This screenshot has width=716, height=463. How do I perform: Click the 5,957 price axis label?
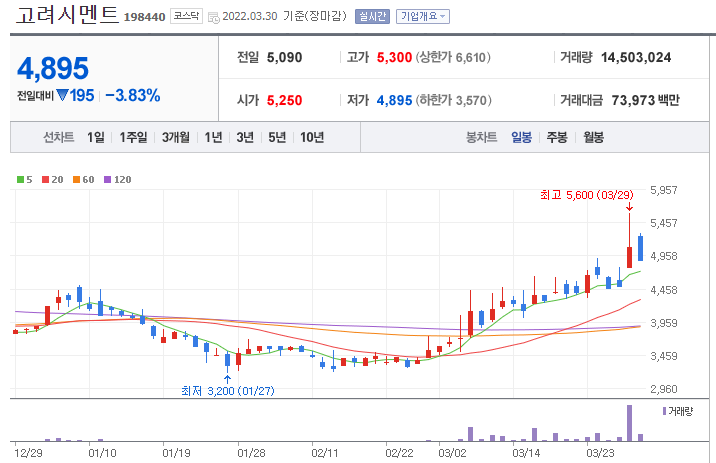[664, 190]
